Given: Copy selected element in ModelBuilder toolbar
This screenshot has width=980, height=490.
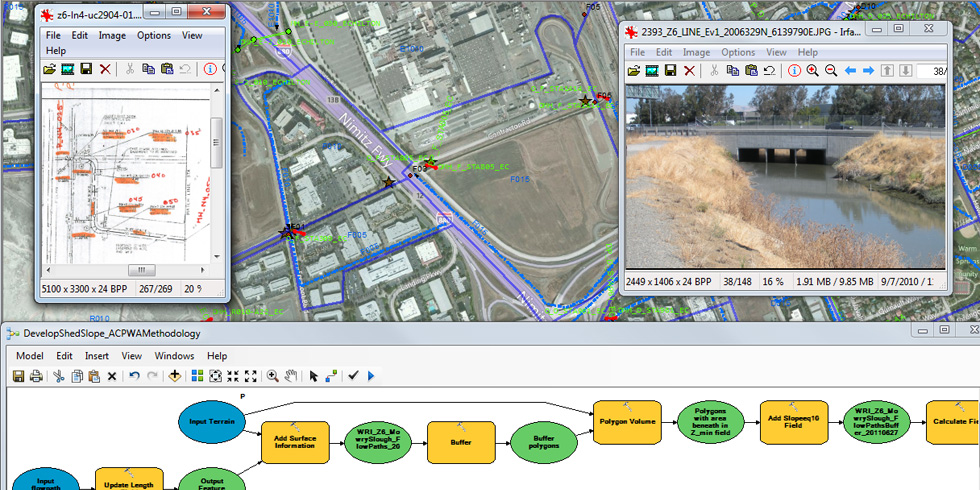Looking at the screenshot, I should [77, 376].
